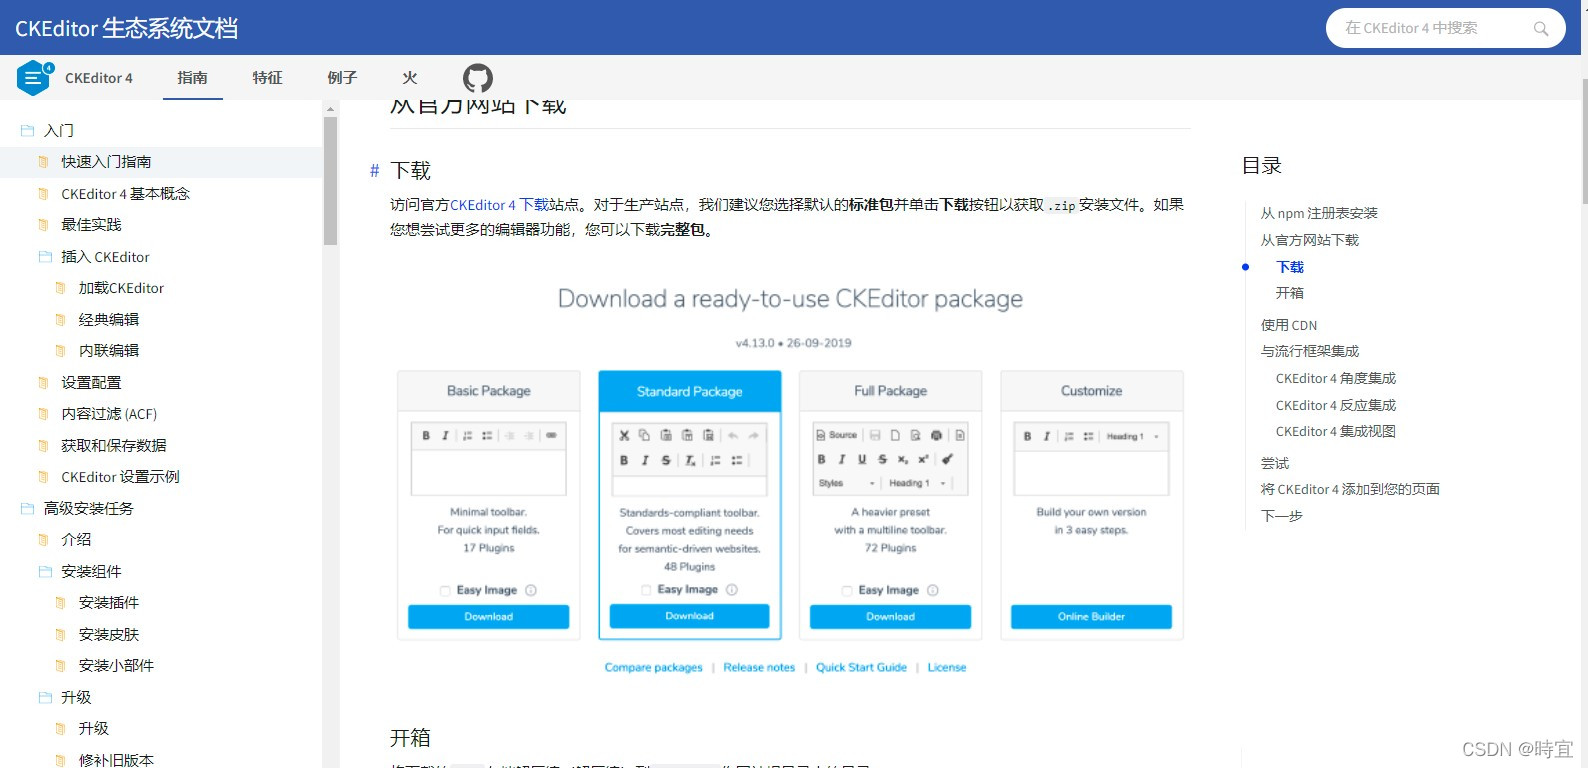Click strikethrough S icon in Standard Package preview
Viewport: 1588px width, 768px height.
[666, 460]
